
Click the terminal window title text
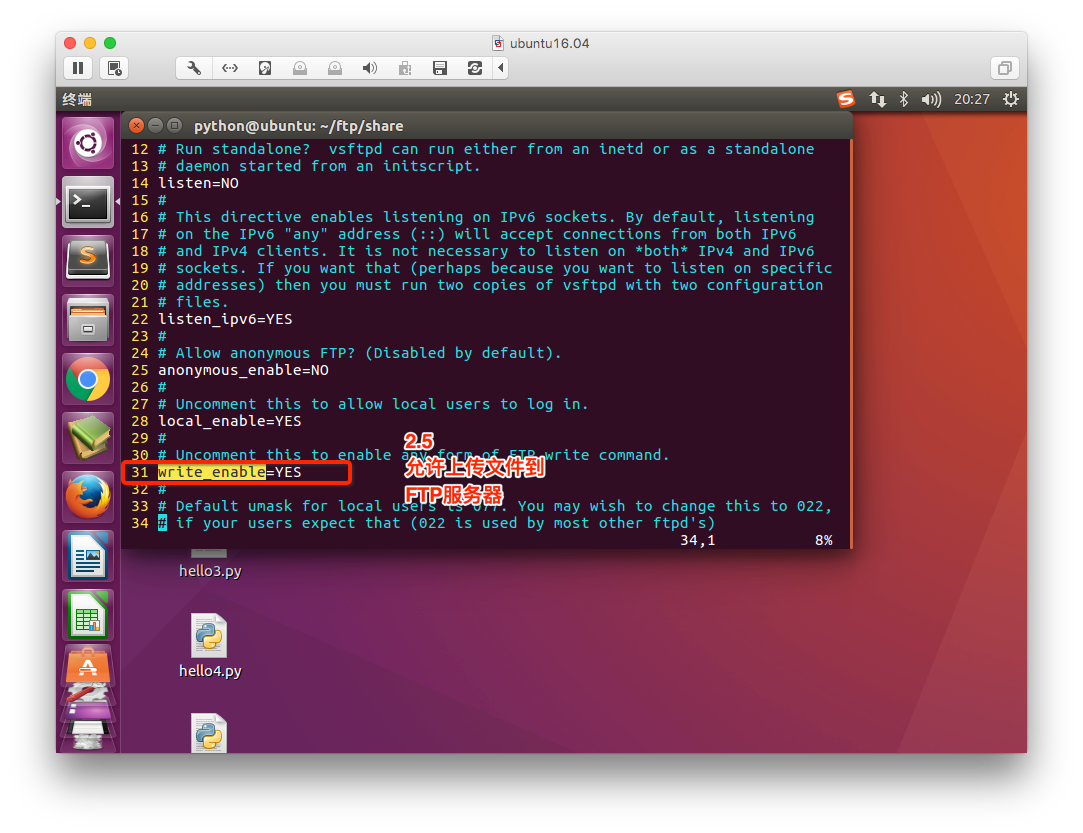pyautogui.click(x=298, y=126)
